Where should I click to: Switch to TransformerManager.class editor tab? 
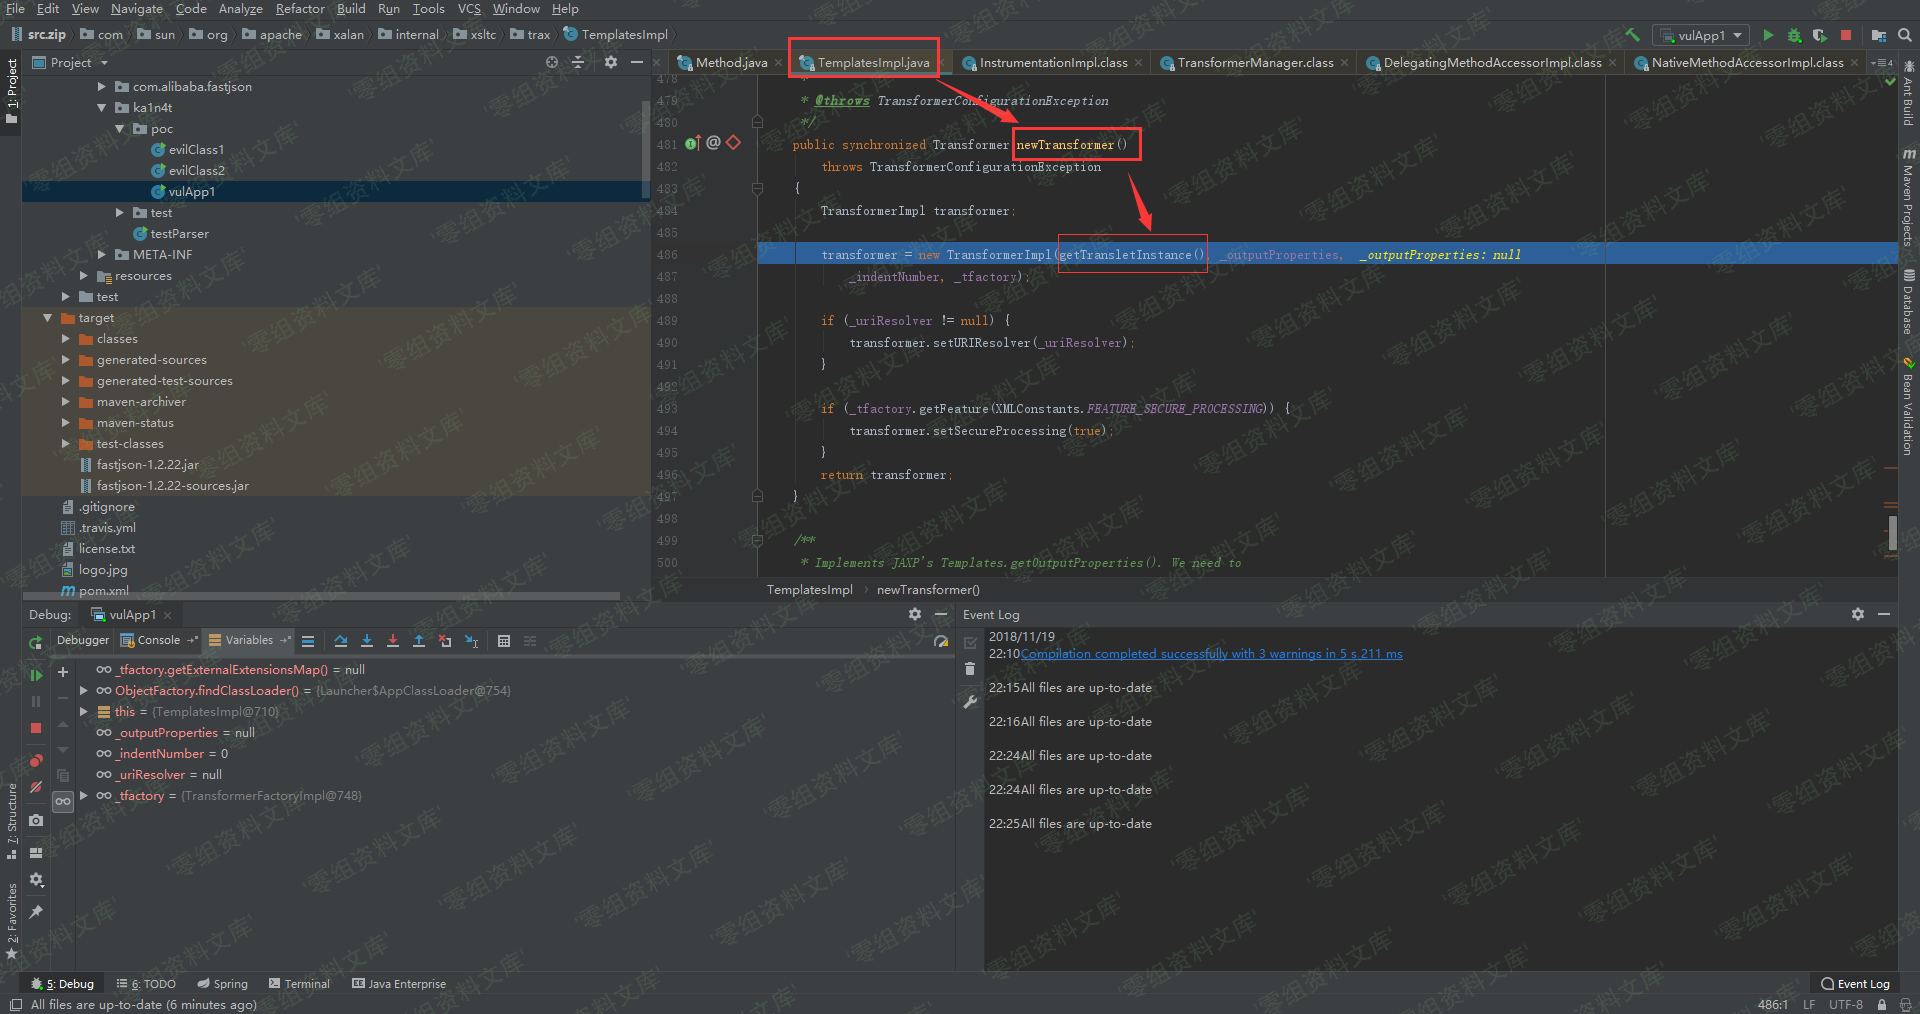(1254, 63)
